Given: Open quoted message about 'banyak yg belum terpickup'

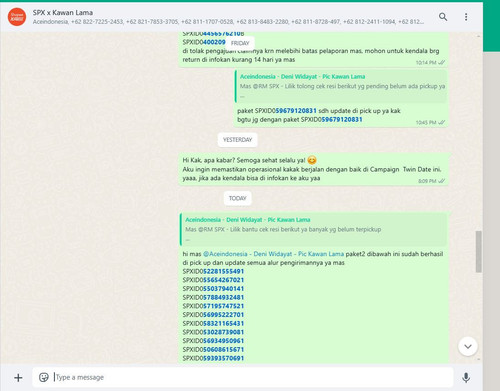Looking at the screenshot, I should [x=313, y=229].
